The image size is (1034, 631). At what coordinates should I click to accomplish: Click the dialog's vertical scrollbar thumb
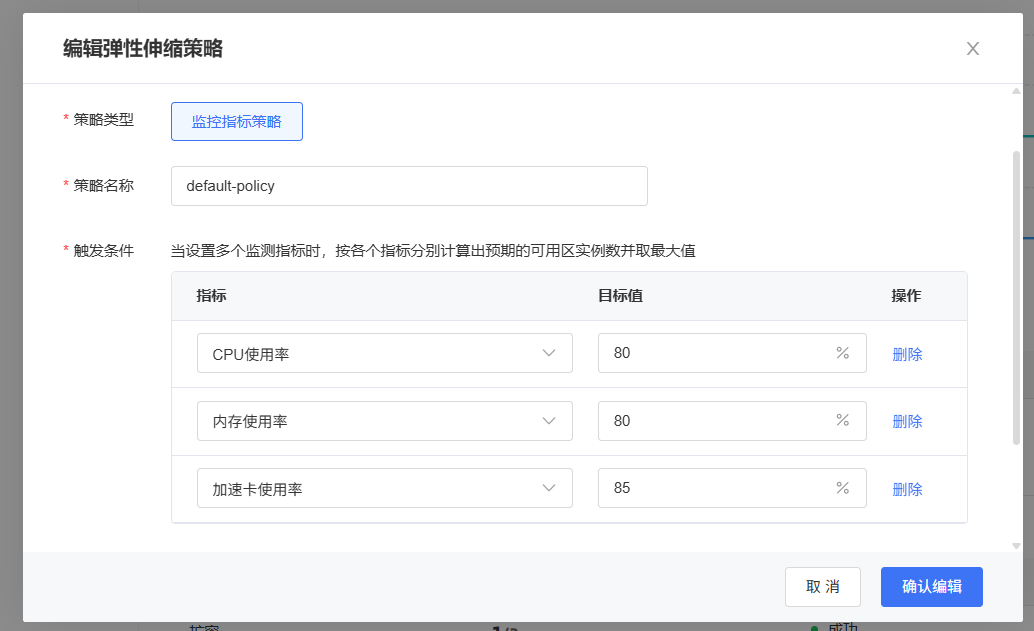coord(1017,297)
